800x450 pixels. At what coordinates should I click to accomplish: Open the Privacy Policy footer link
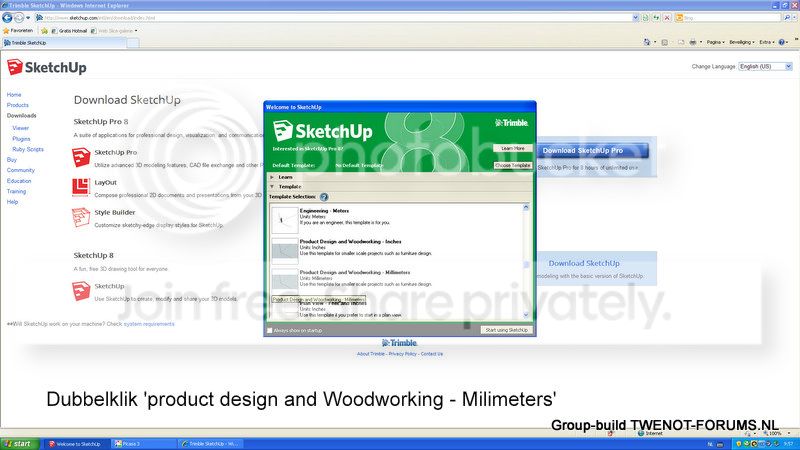click(x=403, y=354)
